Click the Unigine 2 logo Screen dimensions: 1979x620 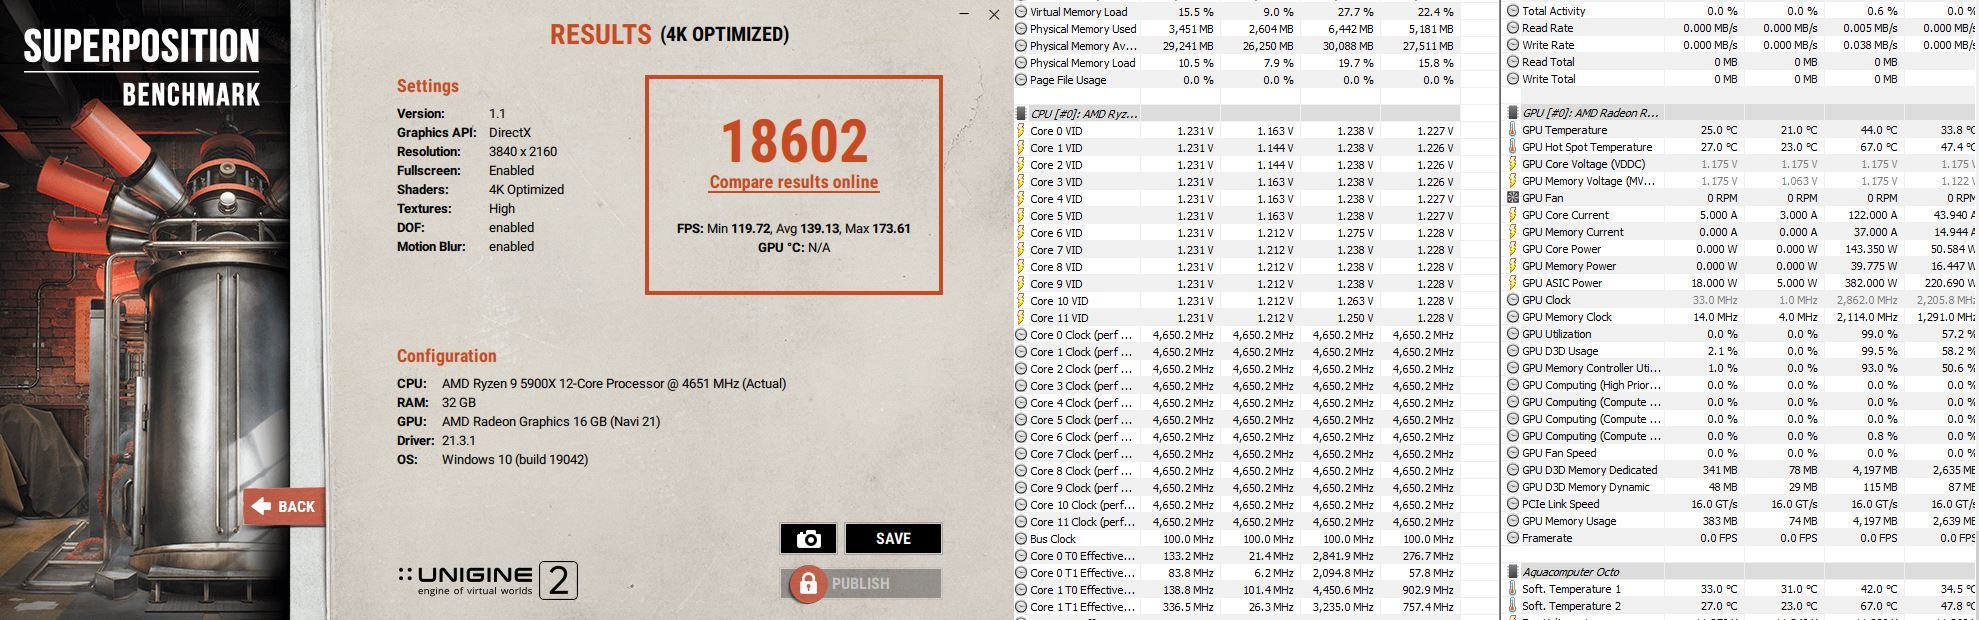tap(487, 581)
